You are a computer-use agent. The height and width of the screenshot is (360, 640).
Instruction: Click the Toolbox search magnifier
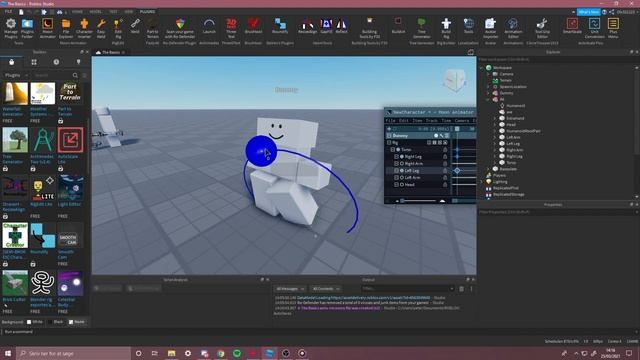(75, 75)
